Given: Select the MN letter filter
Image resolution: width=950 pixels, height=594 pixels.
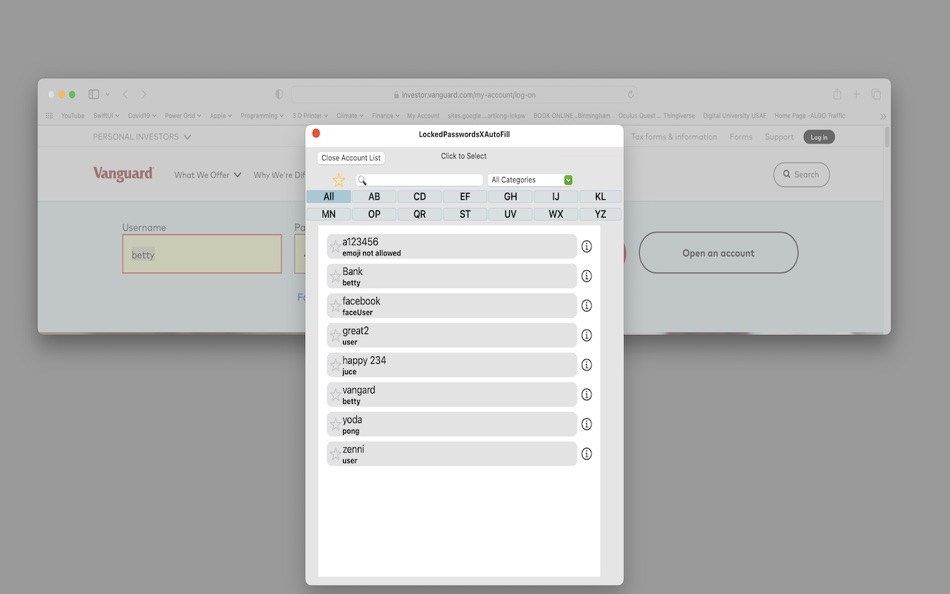Looking at the screenshot, I should click(328, 214).
